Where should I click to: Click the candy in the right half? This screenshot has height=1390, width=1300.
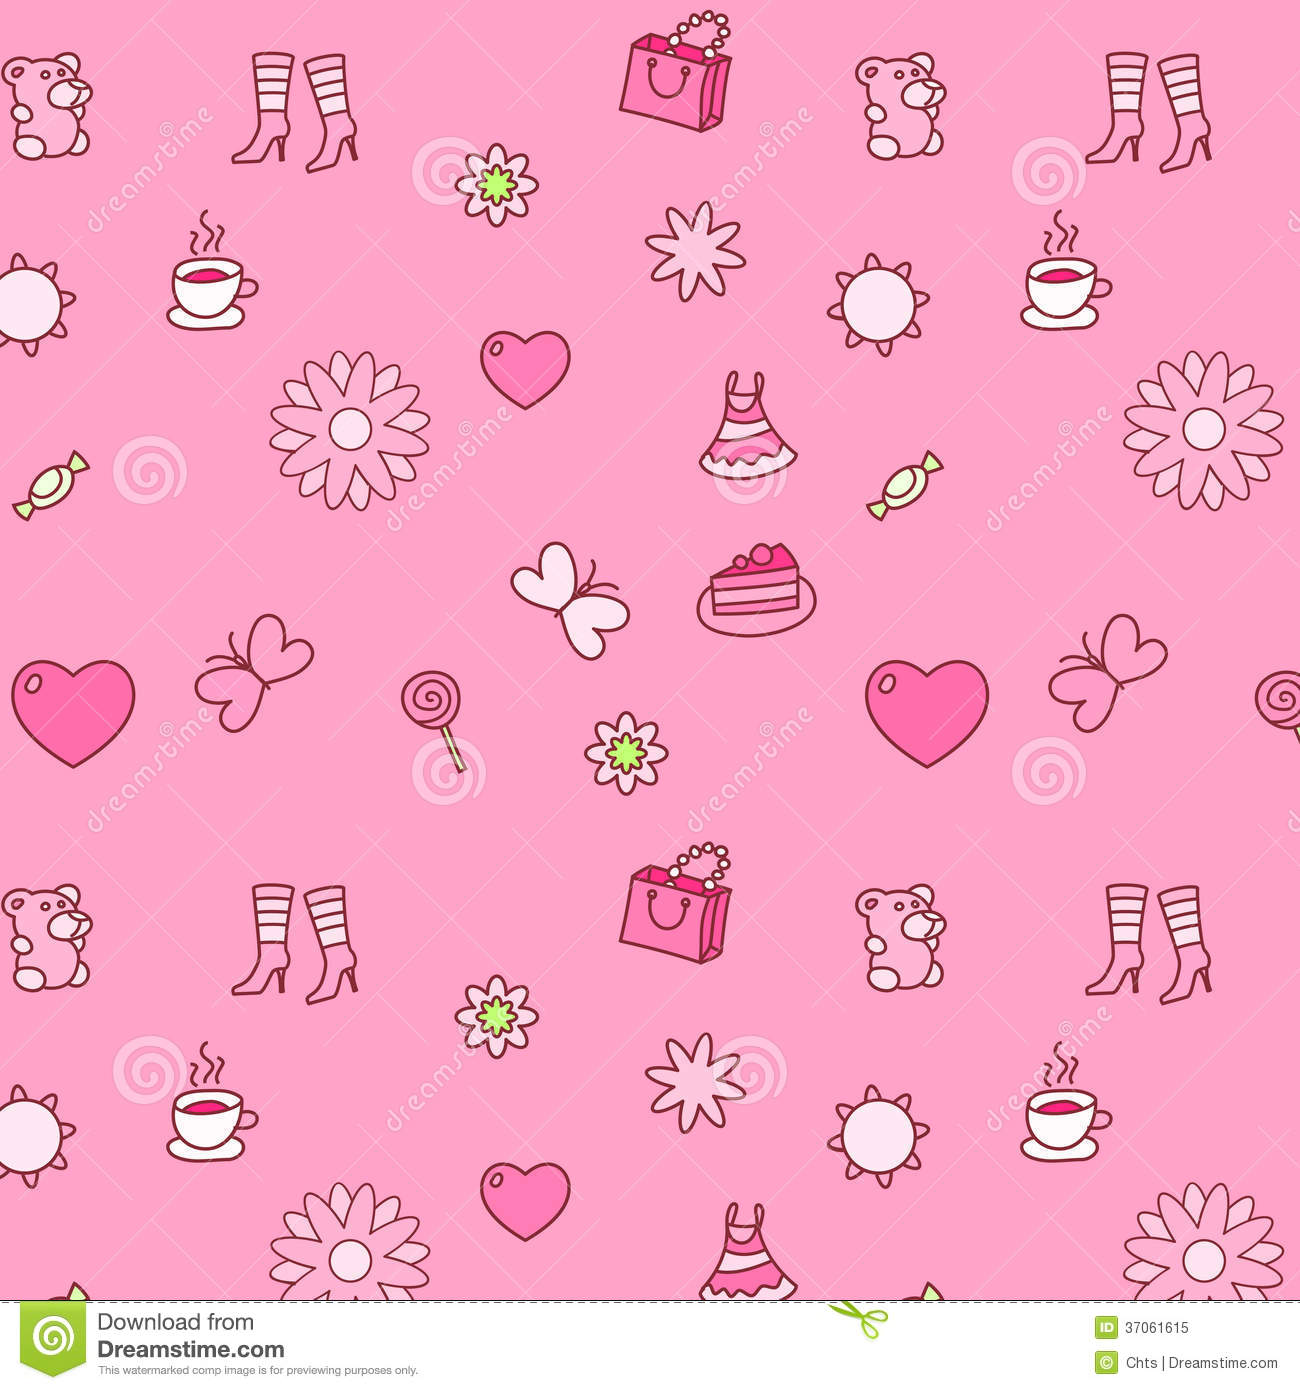point(904,486)
